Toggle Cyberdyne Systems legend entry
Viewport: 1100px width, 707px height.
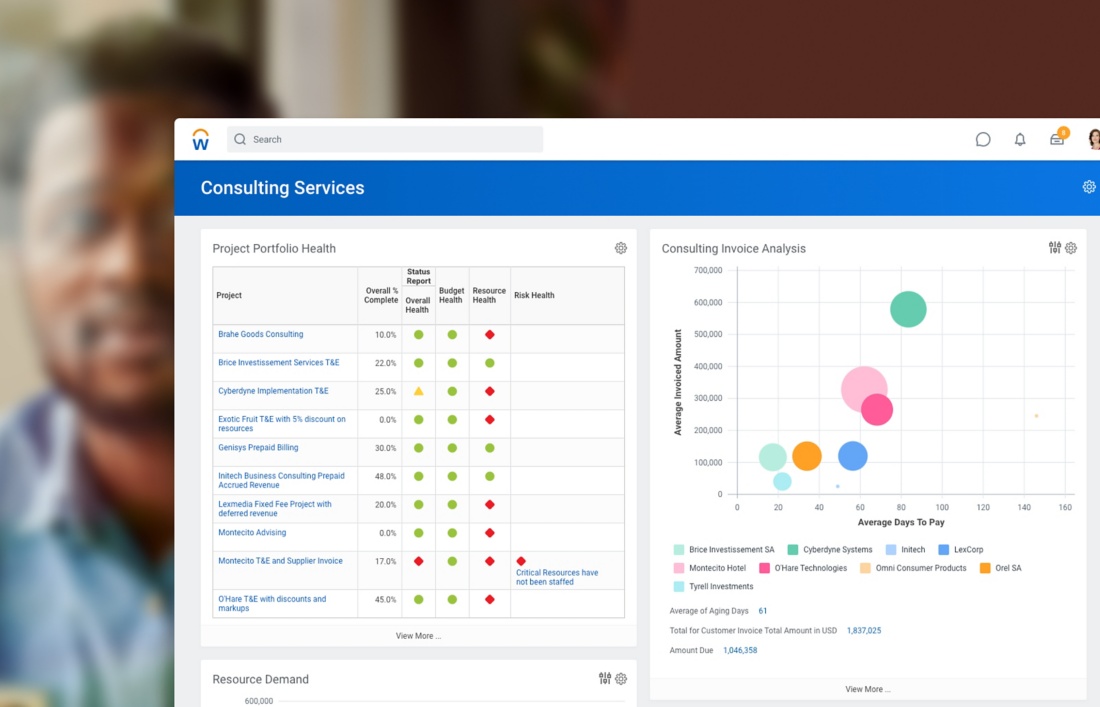[837, 550]
